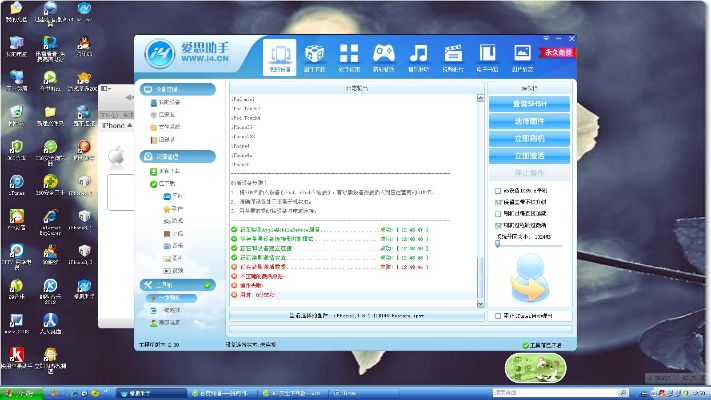Click the log area vertical scrollbar
This screenshot has height=400, width=711.
479,200
